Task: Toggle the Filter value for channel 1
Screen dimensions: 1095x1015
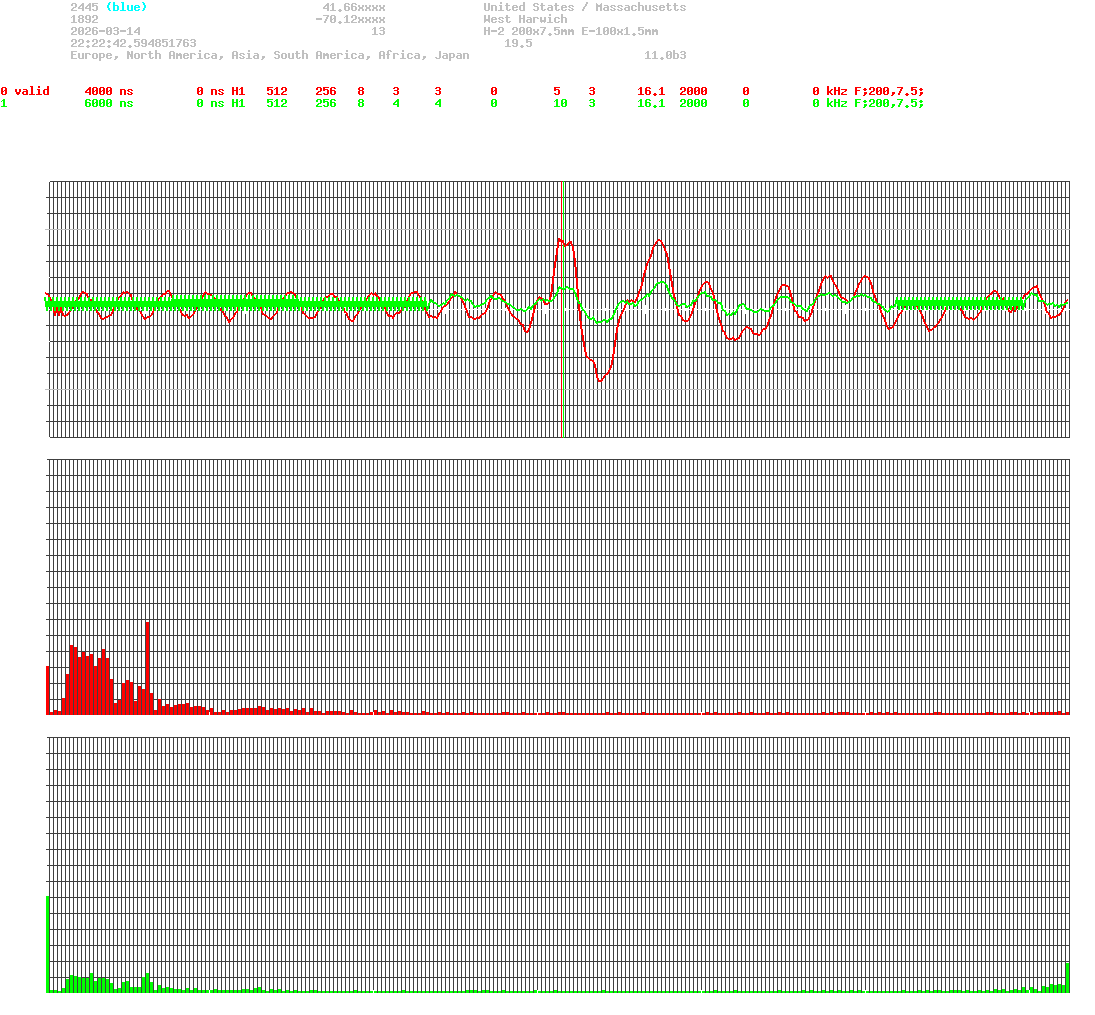Action: tap(744, 103)
